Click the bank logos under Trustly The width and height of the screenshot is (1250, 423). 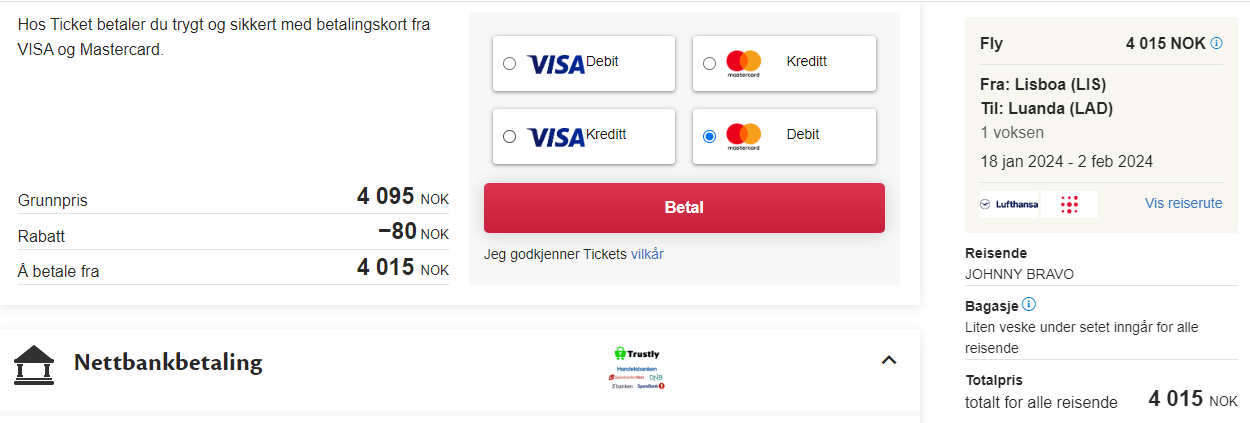637,376
